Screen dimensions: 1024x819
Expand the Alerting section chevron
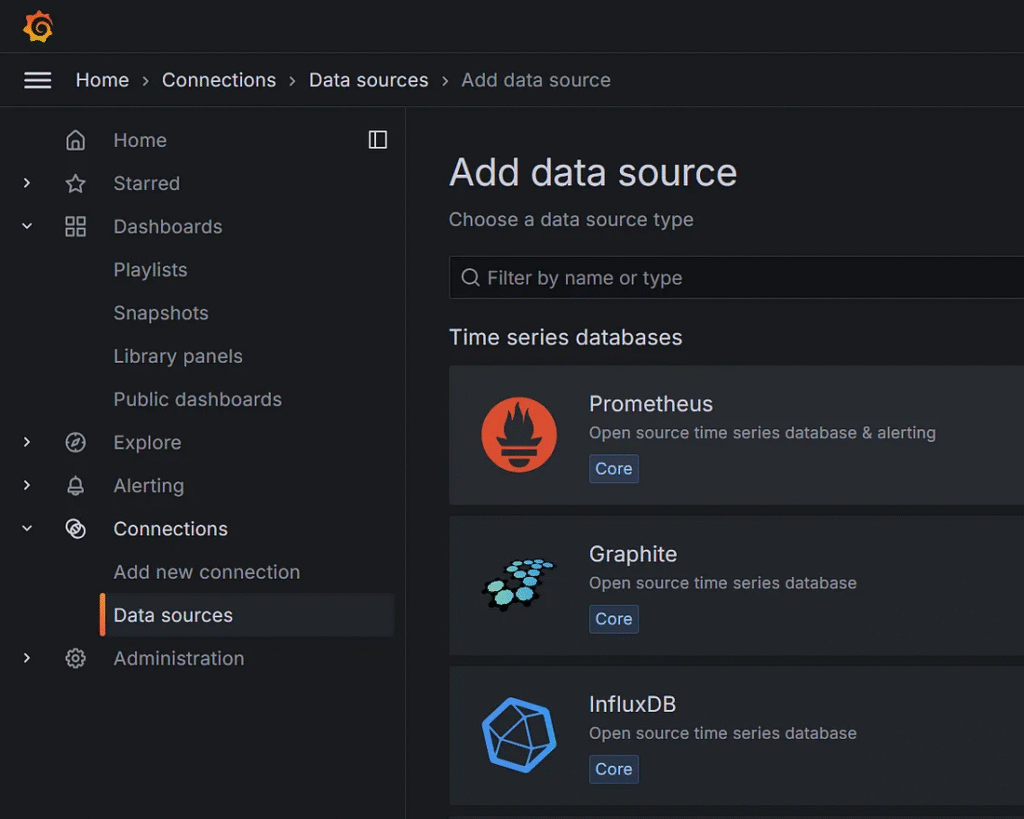tap(27, 485)
